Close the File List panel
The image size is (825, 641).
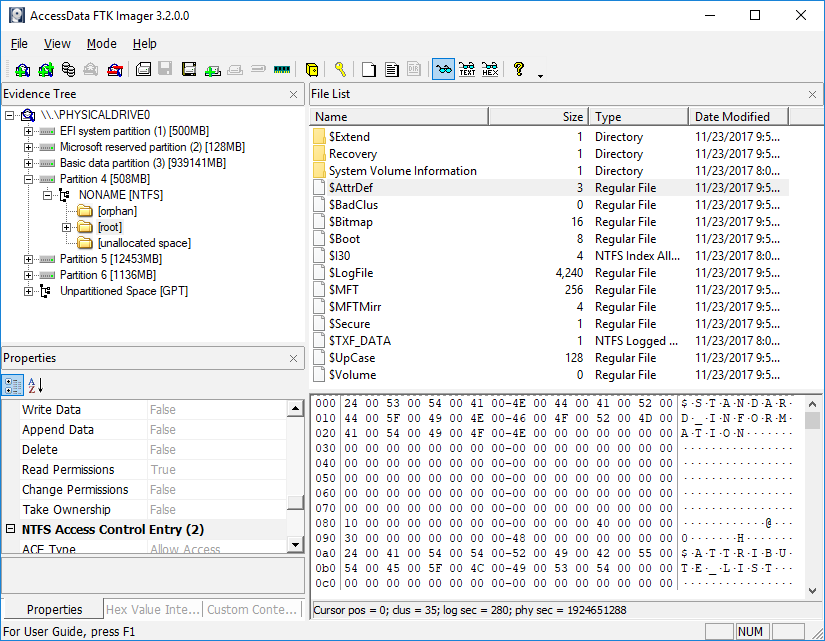[812, 95]
